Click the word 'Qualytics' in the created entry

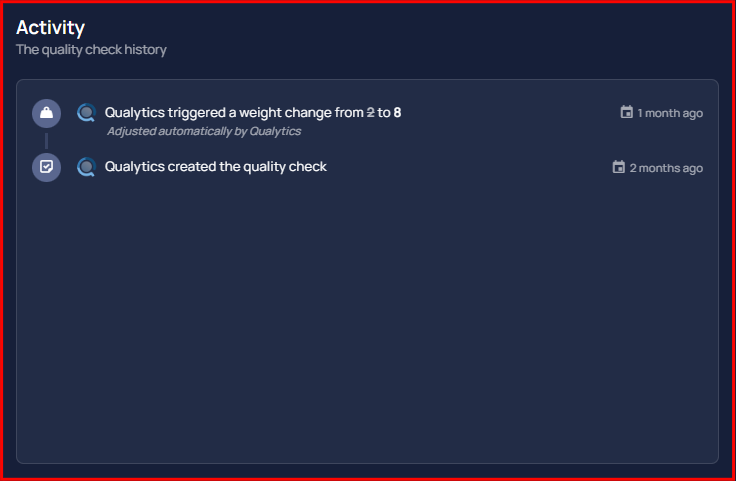pos(135,167)
